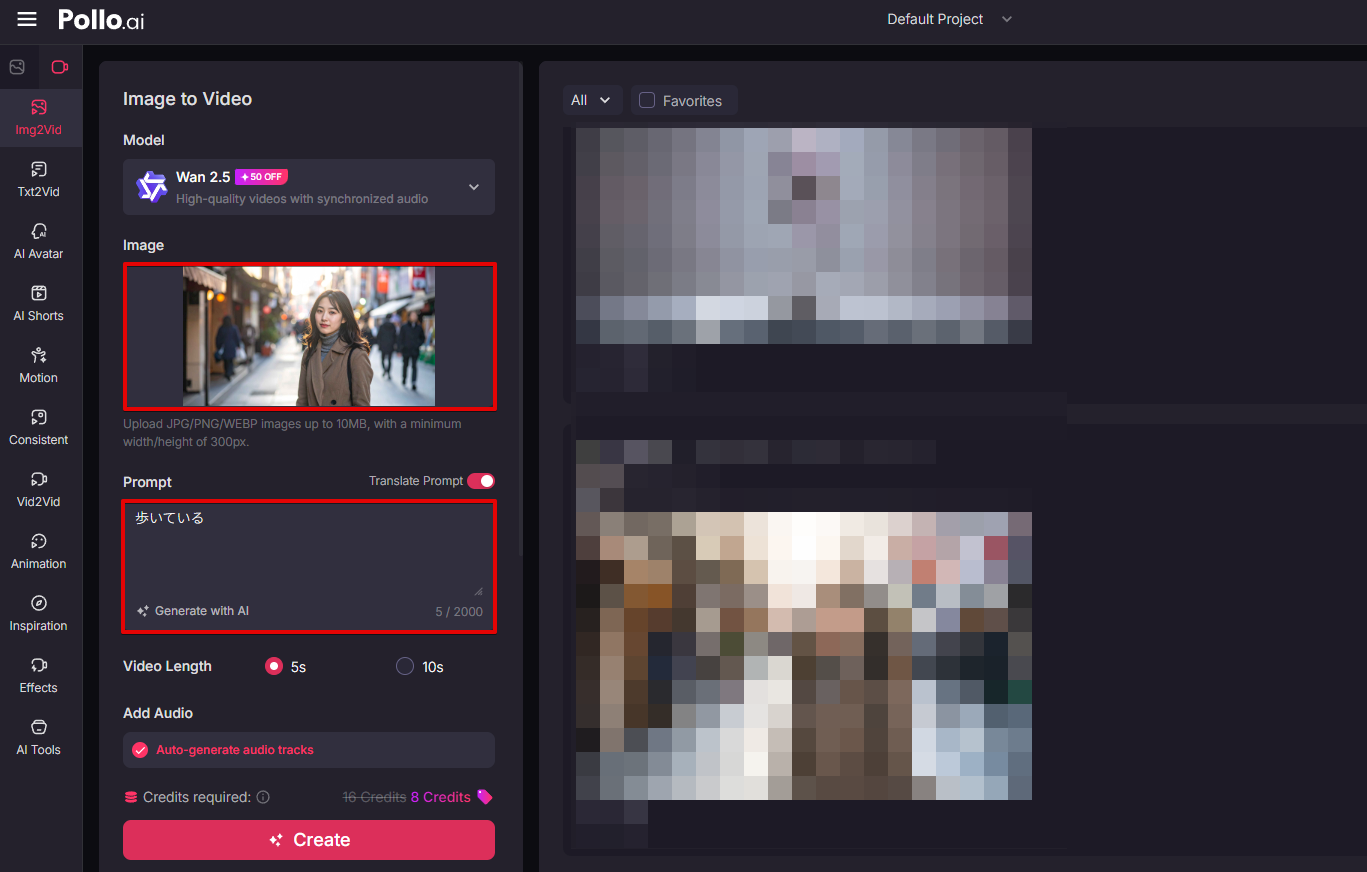Viewport: 1367px width, 872px height.
Task: Open the AI Shorts tool
Action: [x=39, y=302]
